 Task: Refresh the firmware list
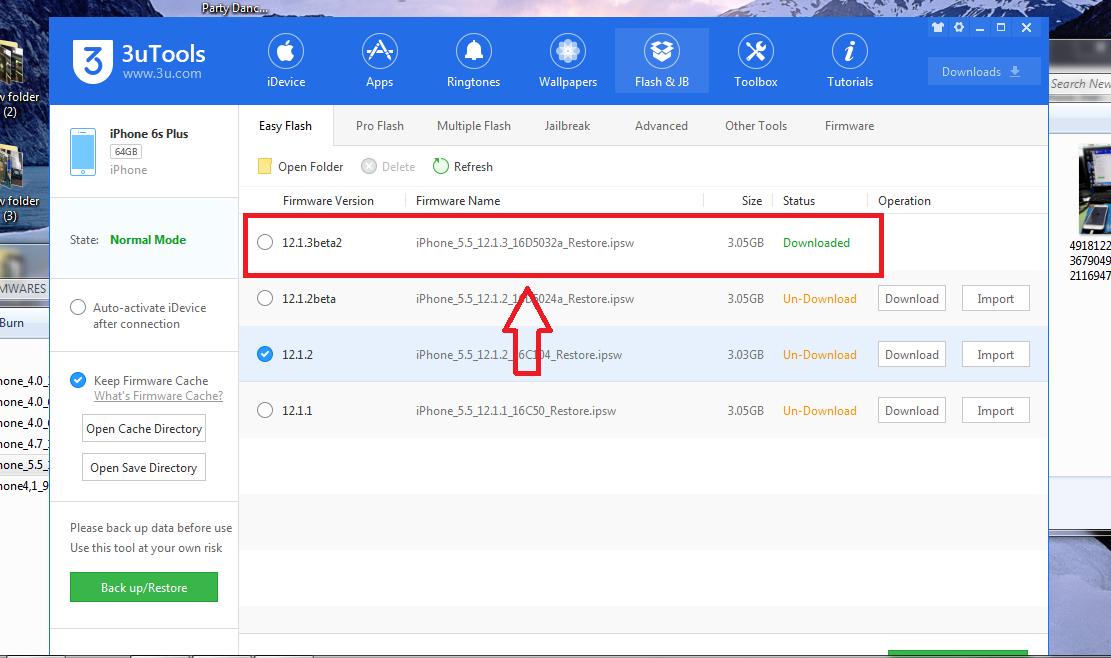tap(463, 166)
